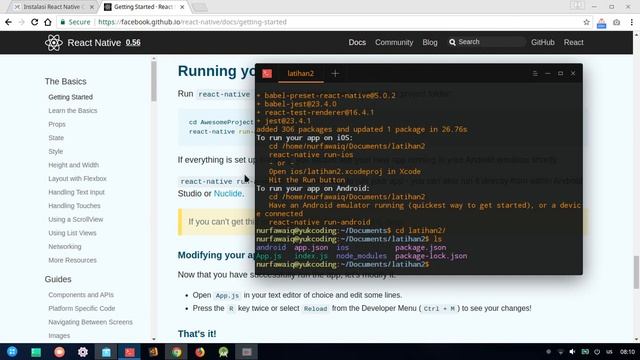Select the latihan2 terminal tab
The width and height of the screenshot is (640, 360).
(x=301, y=73)
